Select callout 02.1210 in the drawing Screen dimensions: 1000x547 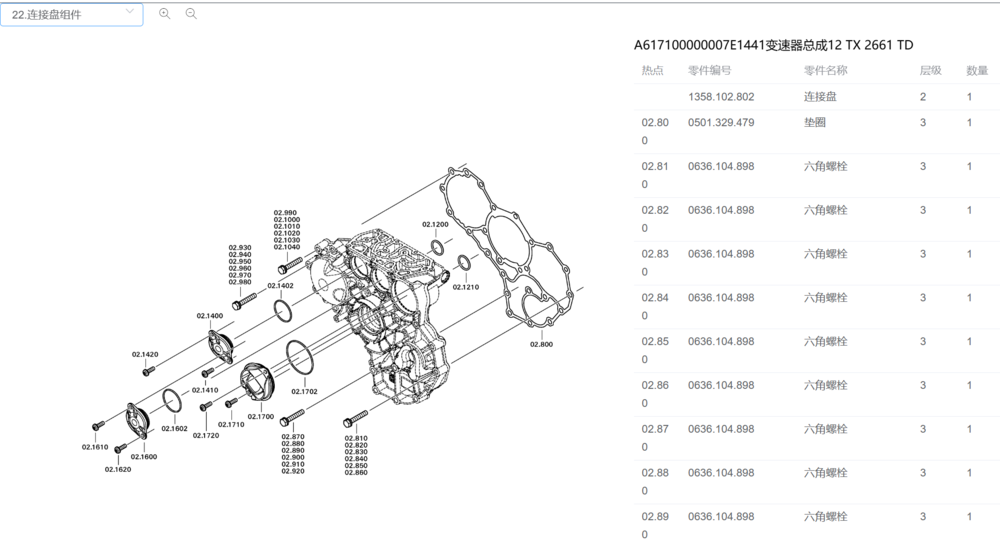pos(465,287)
